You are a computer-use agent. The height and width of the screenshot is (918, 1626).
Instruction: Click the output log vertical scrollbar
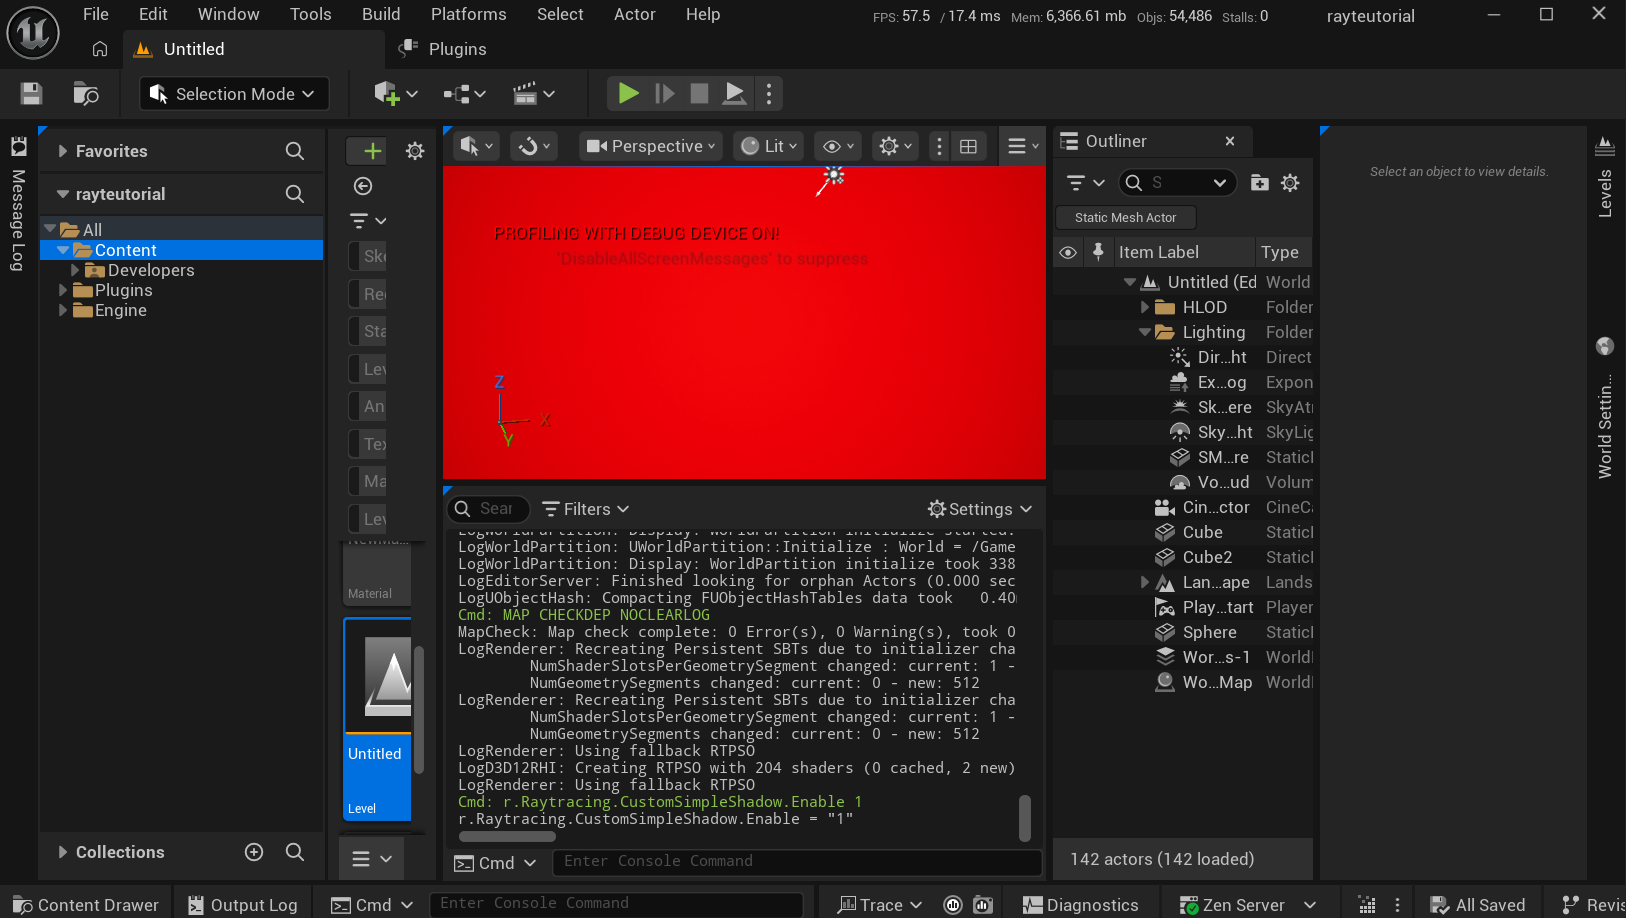point(1024,818)
